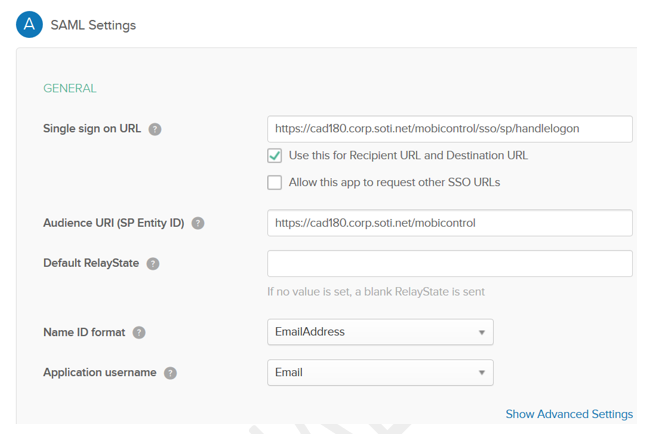
Task: Open Show Advanced Settings link
Action: [x=569, y=414]
